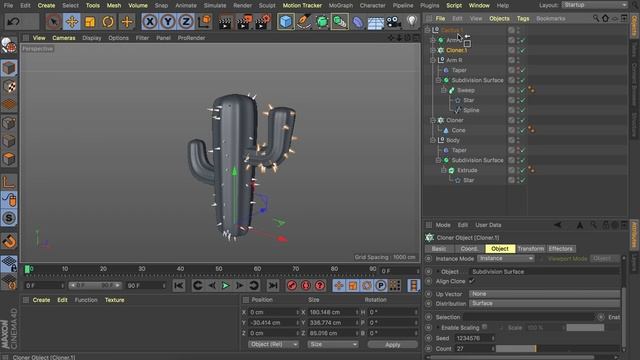
Task: Adjust the Count slider
Action: pos(557,349)
